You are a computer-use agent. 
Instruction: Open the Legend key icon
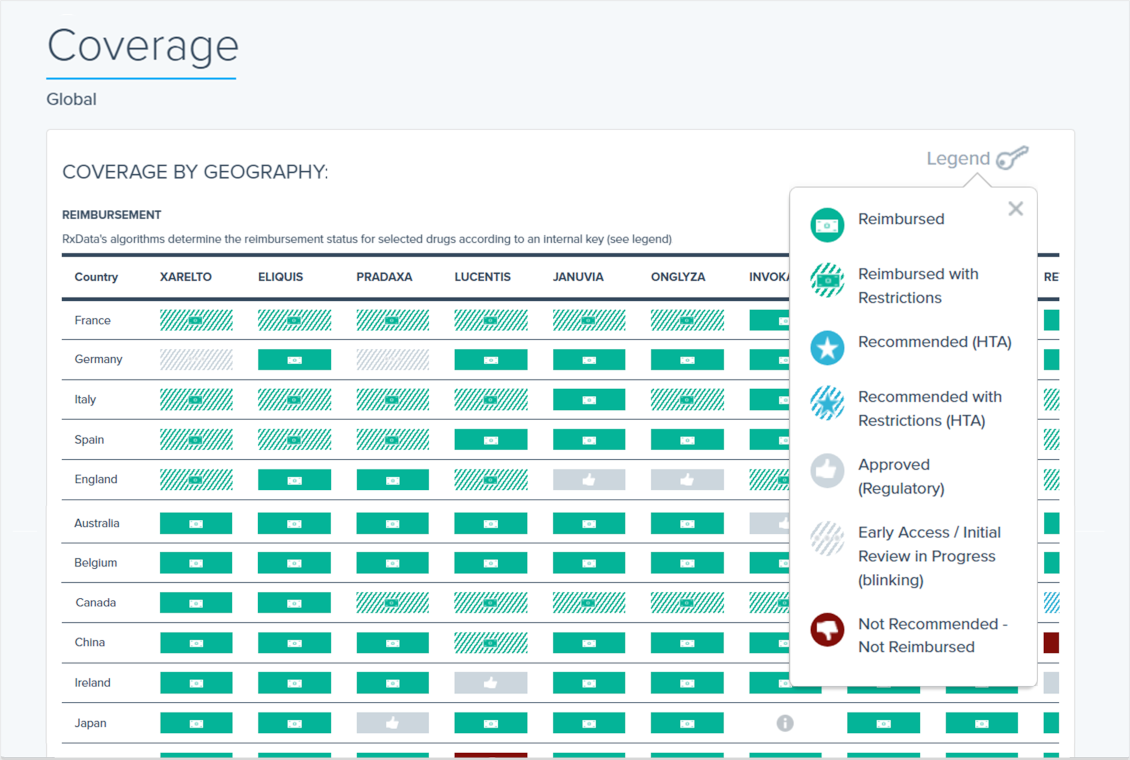tap(1012, 158)
